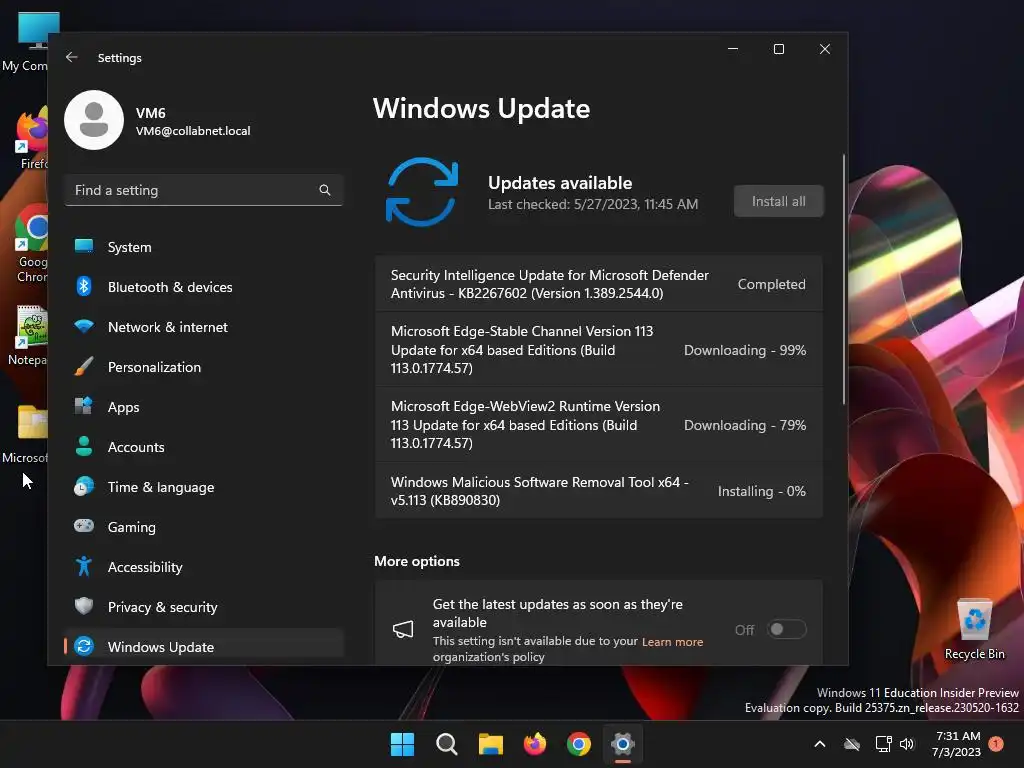Launch Firefox from the taskbar
This screenshot has width=1024, height=768.
[x=535, y=744]
